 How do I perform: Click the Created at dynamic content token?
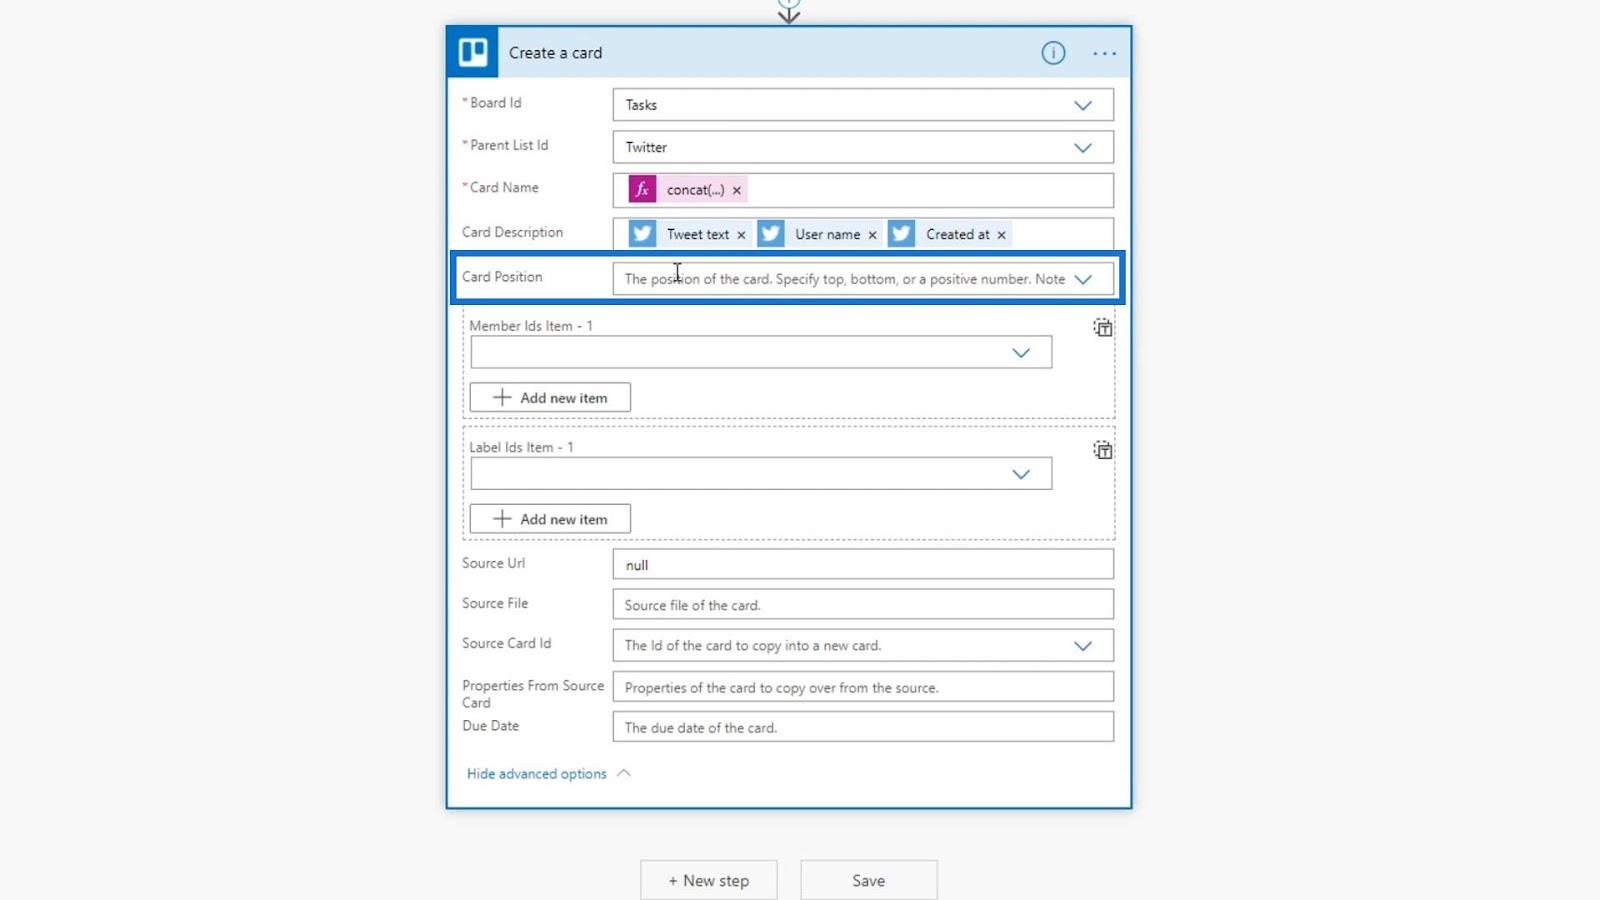pyautogui.click(x=949, y=234)
